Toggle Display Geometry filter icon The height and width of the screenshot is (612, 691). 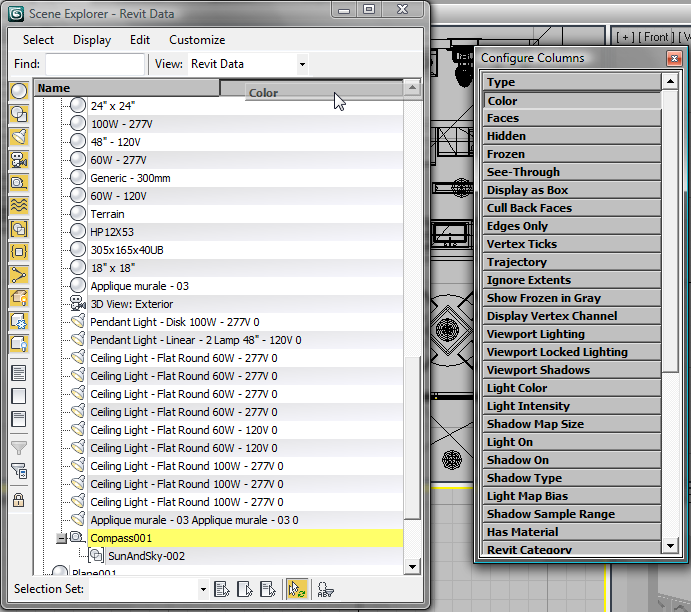[x=19, y=91]
